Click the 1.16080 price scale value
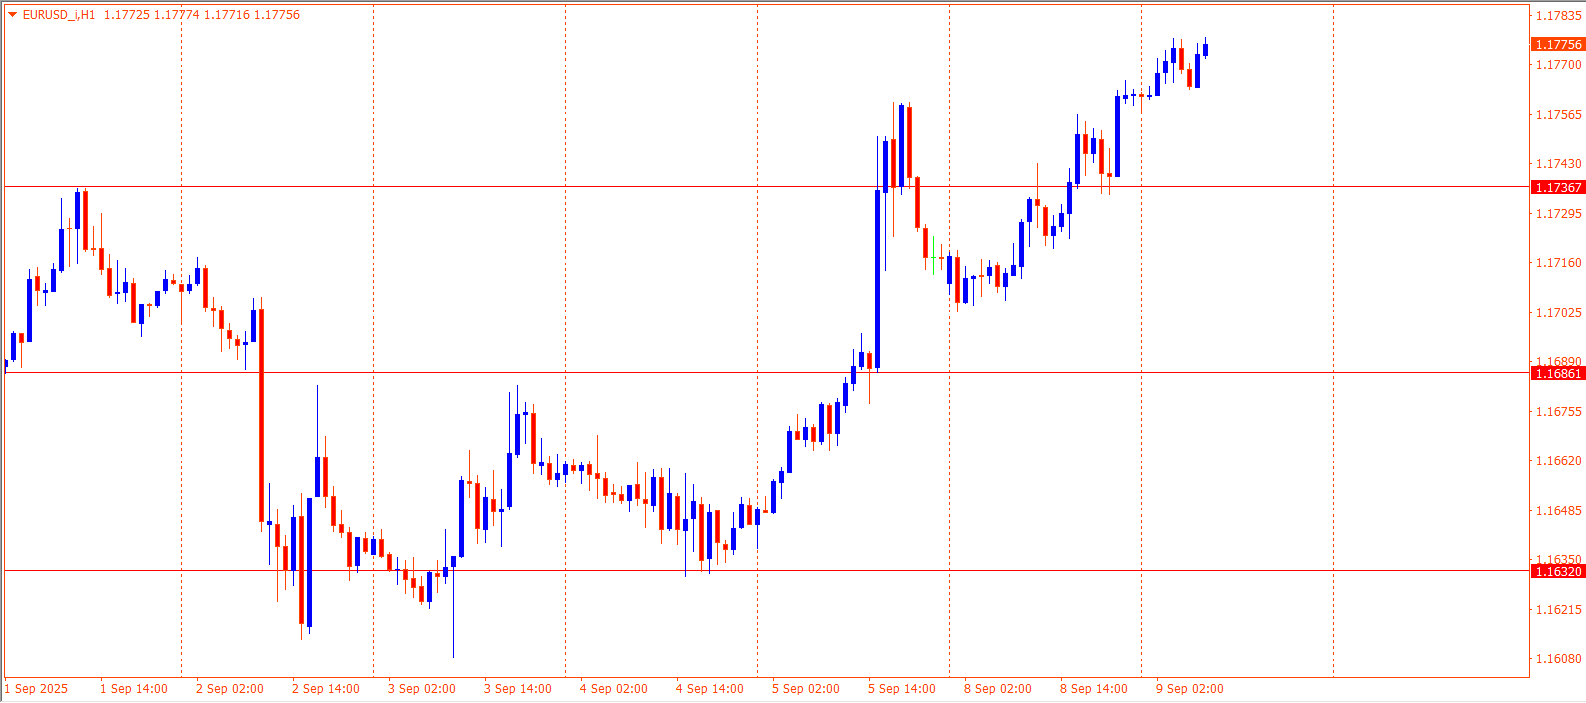The image size is (1586, 703). pyautogui.click(x=1558, y=659)
